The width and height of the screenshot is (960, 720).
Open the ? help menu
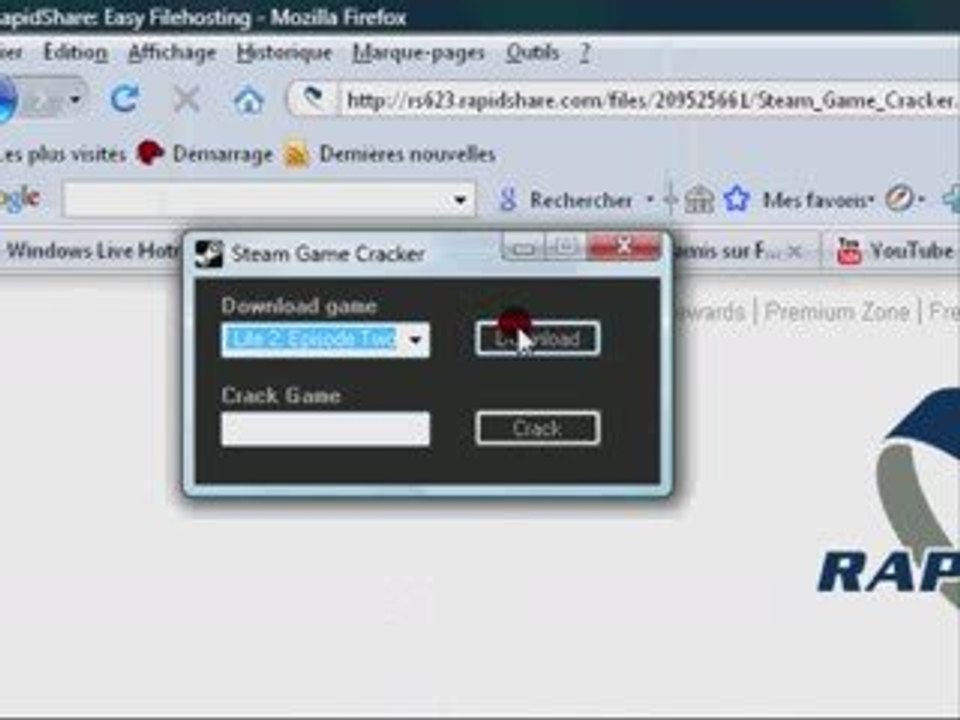(585, 53)
